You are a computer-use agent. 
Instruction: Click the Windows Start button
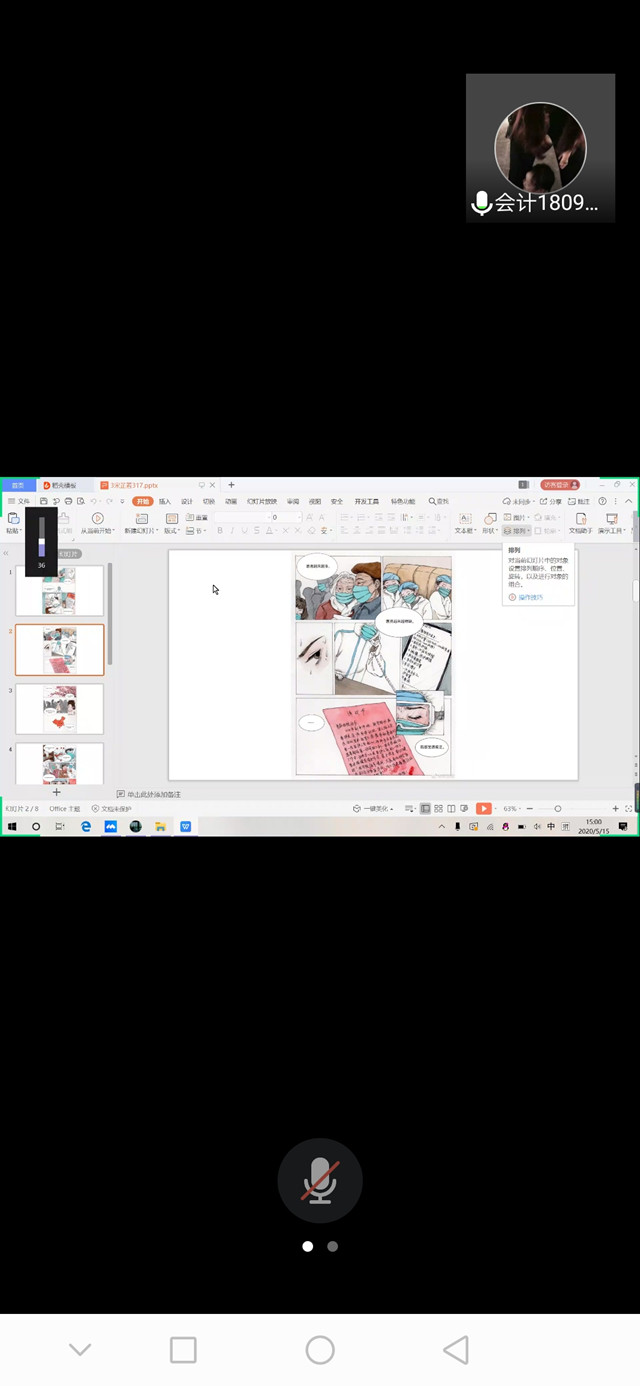13,826
